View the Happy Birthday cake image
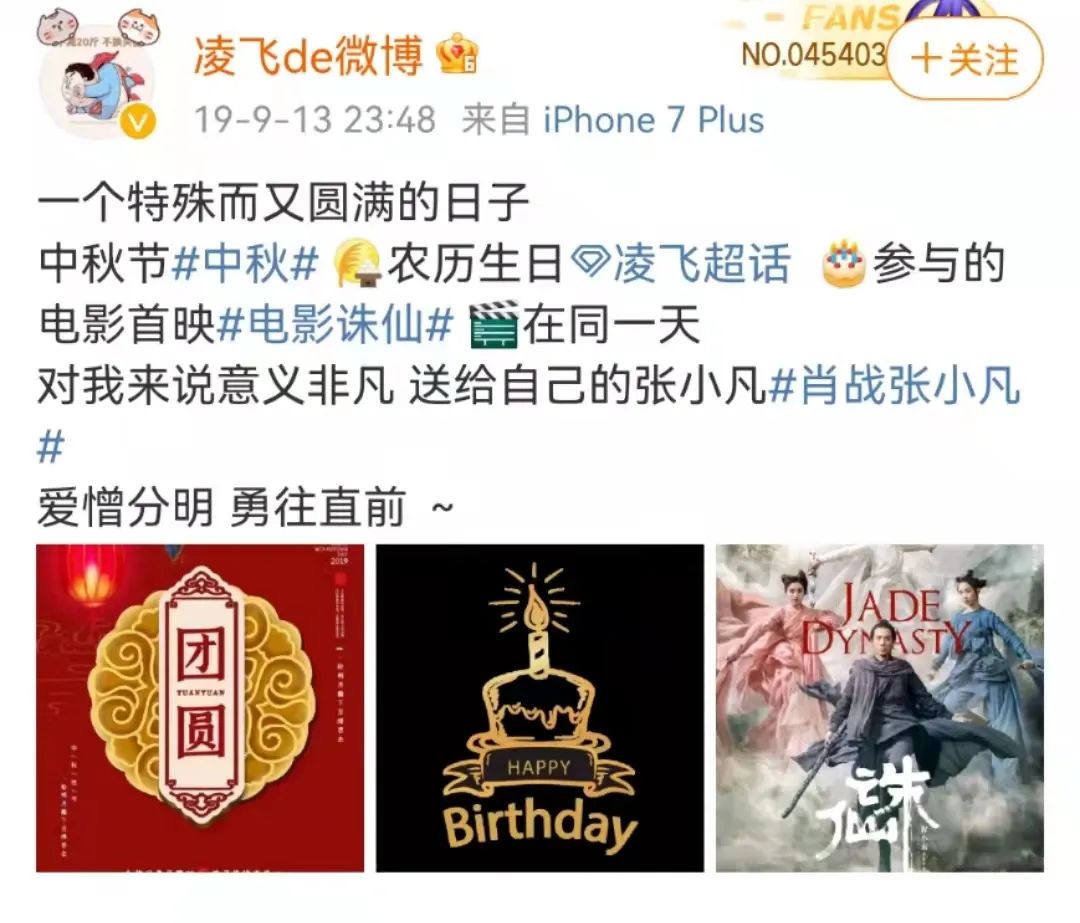Image resolution: width=1080 pixels, height=923 pixels. point(540,708)
